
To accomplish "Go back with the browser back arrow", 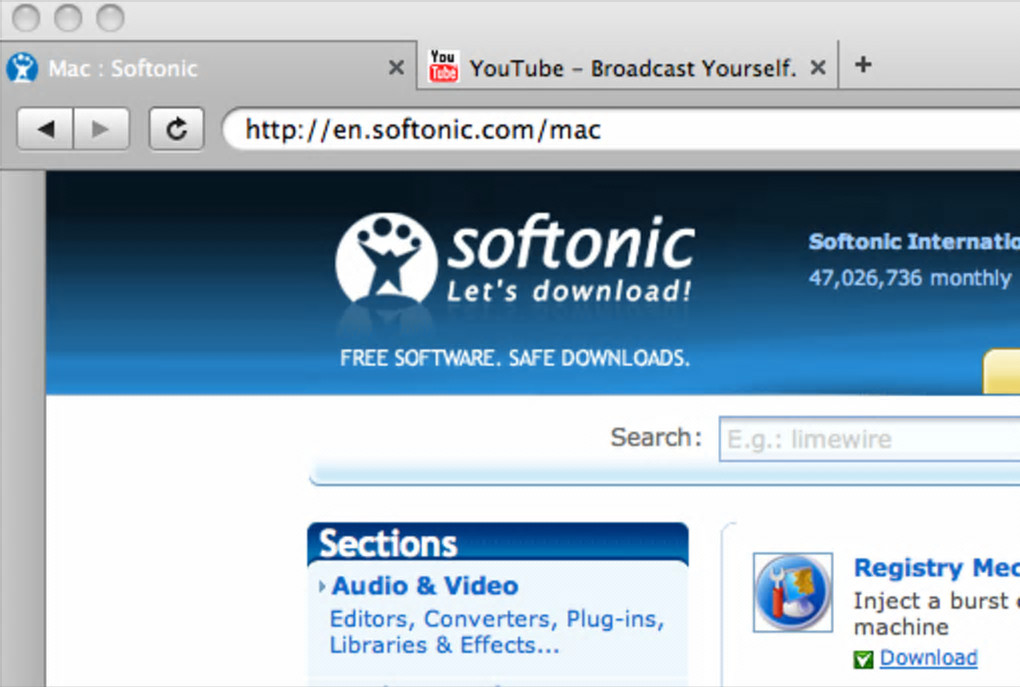I will 45,129.
